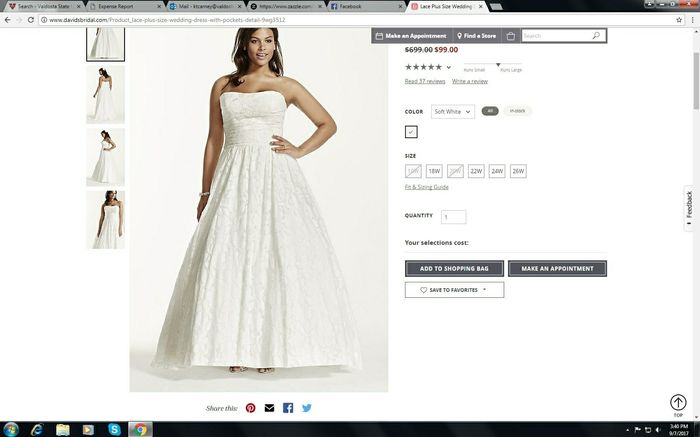
Task: View third dress thumbnail
Action: click(x=105, y=157)
